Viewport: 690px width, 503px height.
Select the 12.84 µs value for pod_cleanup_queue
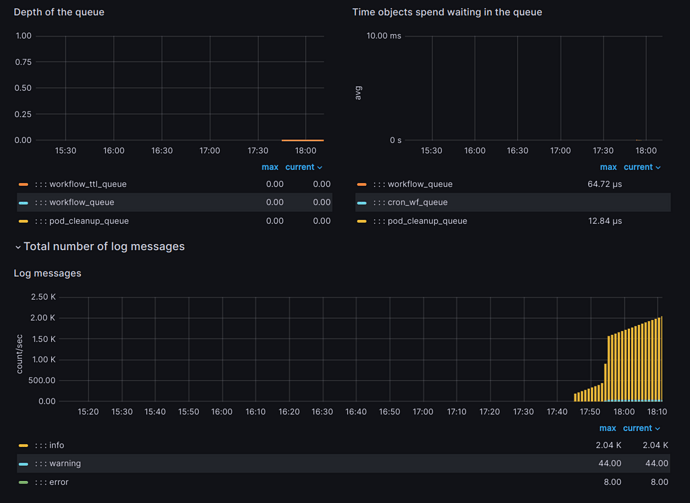(605, 221)
